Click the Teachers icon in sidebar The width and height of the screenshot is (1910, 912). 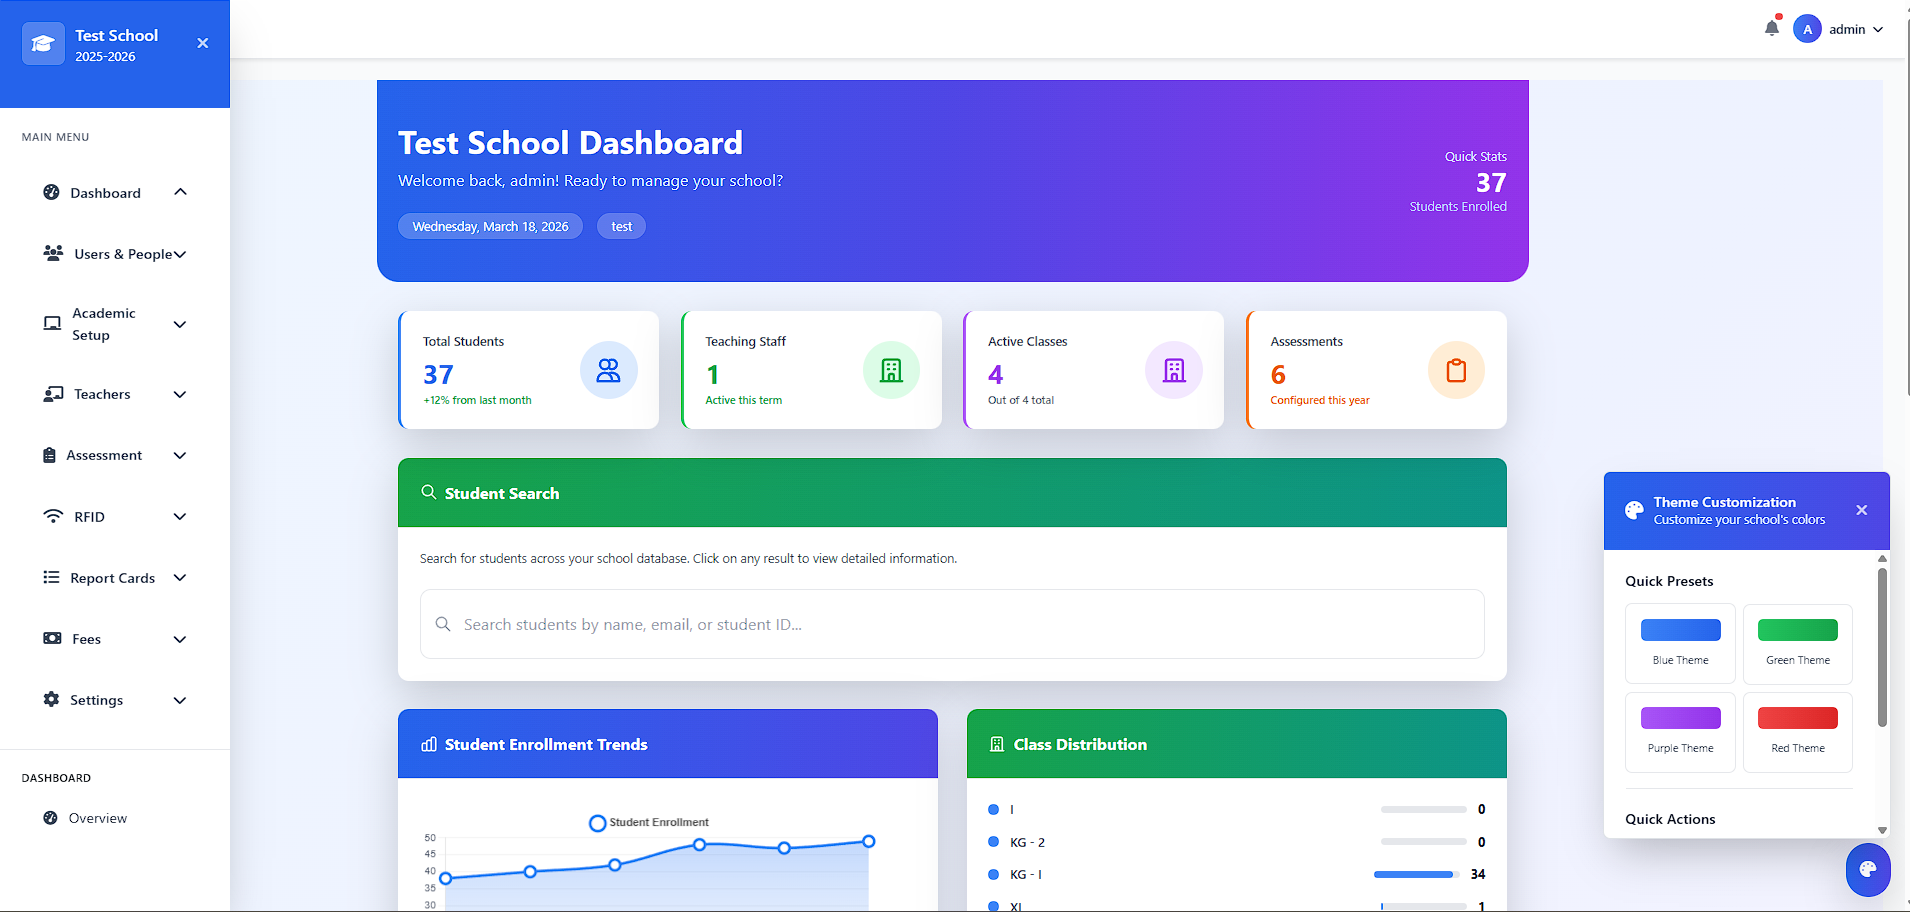53,394
